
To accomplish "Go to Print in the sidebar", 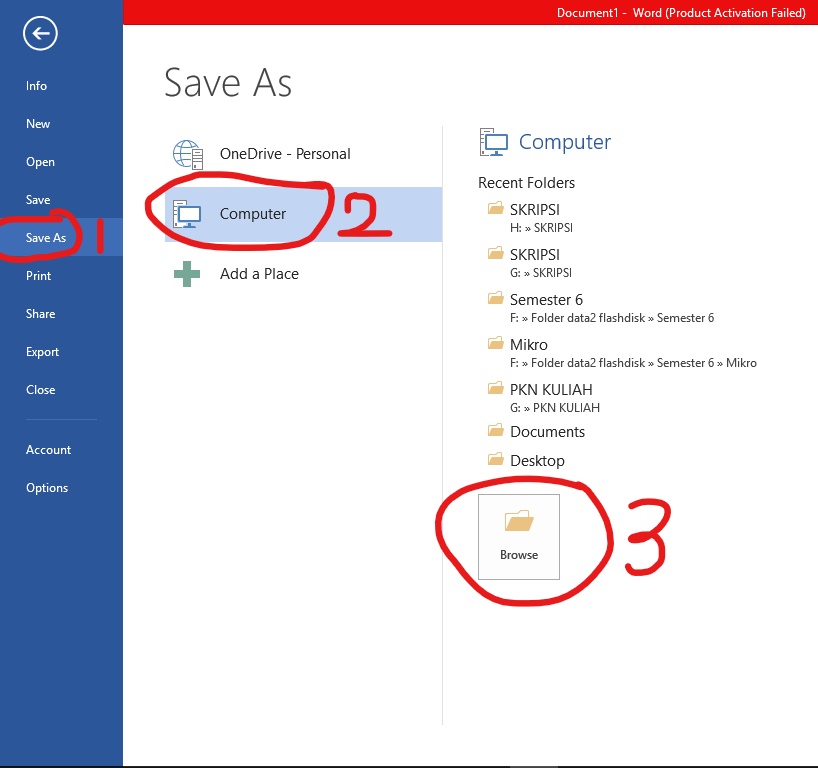I will pos(38,275).
